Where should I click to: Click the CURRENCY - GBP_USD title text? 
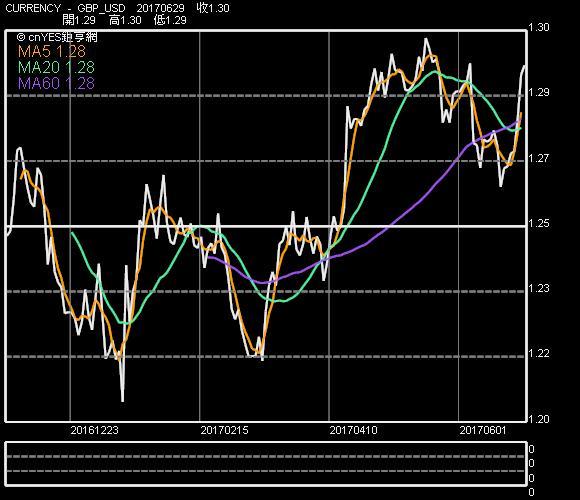65,8
